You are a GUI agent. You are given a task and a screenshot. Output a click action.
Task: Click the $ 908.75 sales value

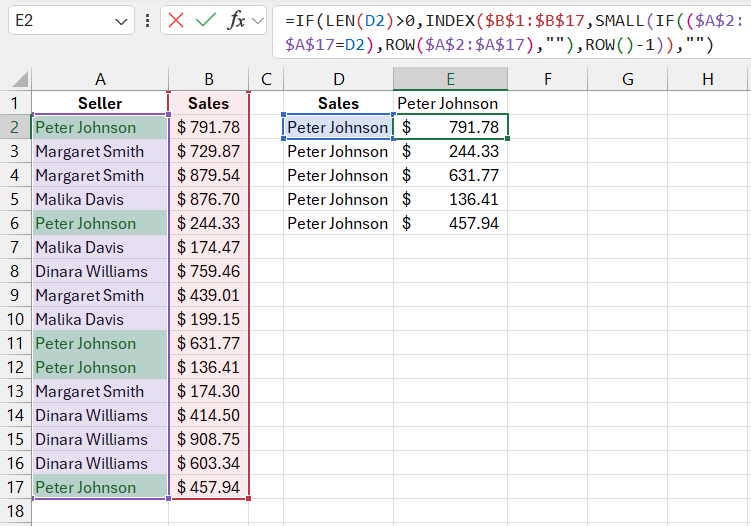pyautogui.click(x=209, y=439)
